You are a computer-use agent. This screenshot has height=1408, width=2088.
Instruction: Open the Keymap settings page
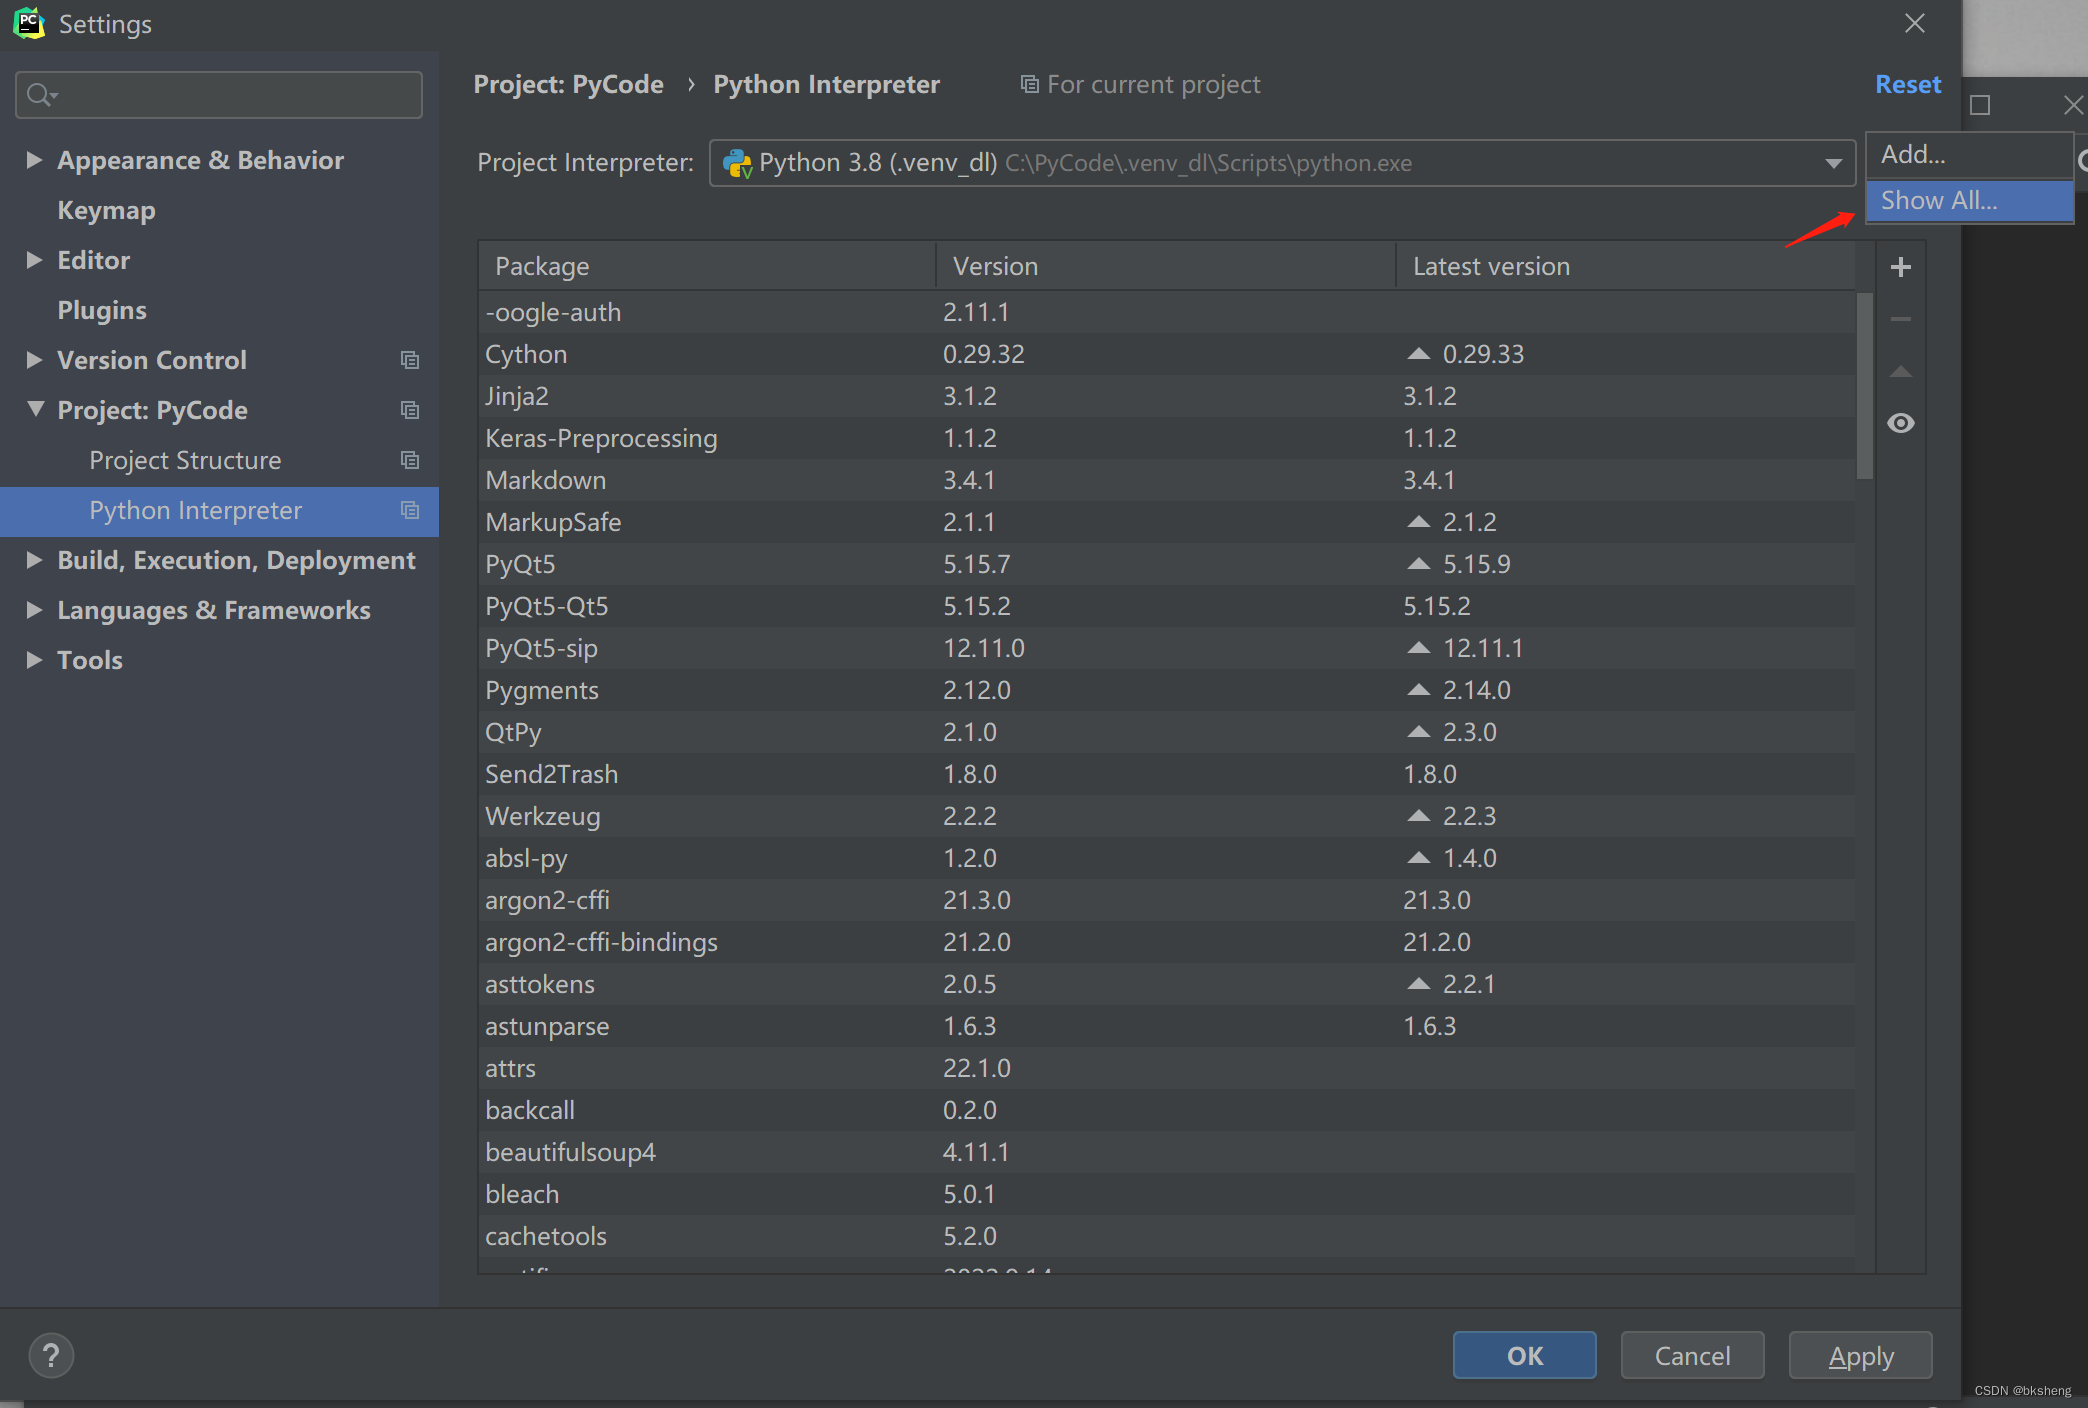tap(106, 210)
